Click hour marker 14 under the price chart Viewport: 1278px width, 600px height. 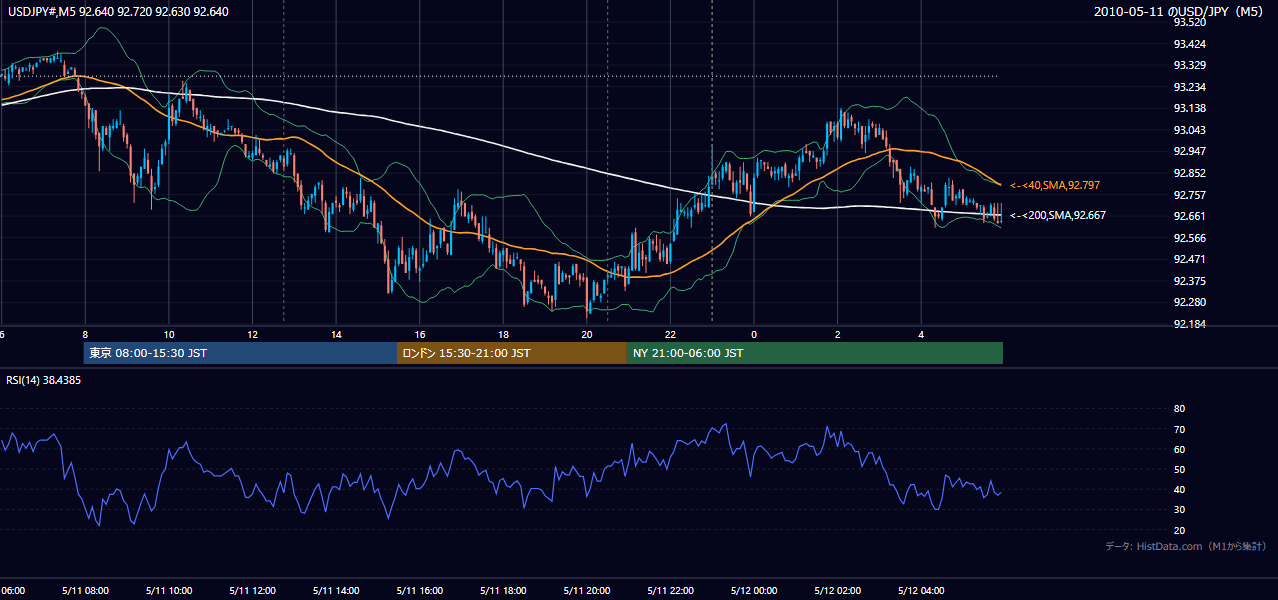336,334
